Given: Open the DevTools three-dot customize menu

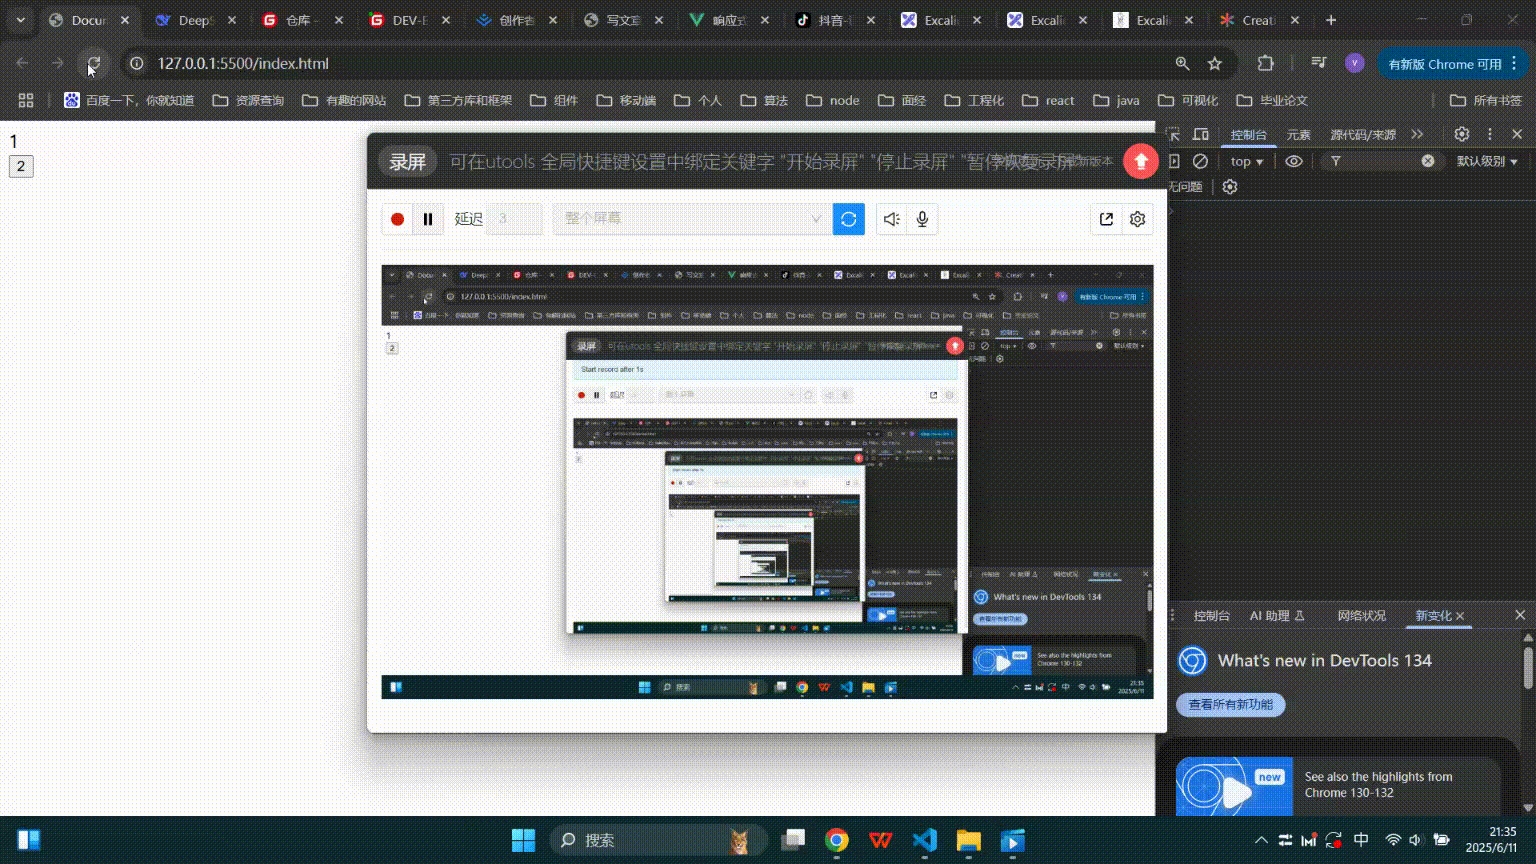Looking at the screenshot, I should [1490, 133].
